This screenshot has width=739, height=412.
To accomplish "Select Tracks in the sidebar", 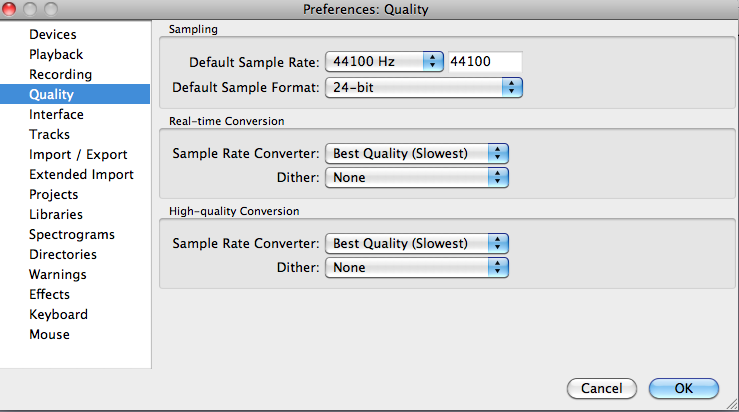I will 49,135.
